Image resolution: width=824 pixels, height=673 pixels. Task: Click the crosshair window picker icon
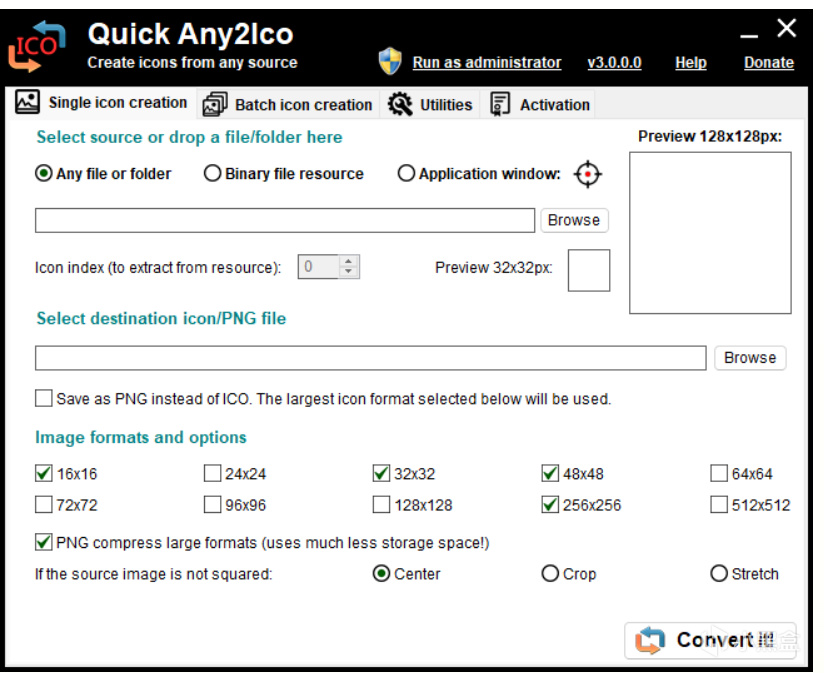[x=588, y=174]
